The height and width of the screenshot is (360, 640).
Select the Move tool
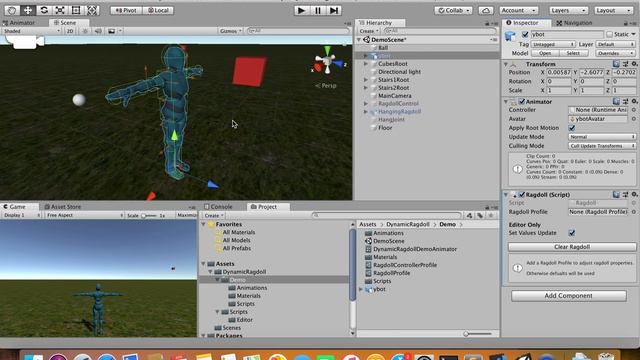[x=28, y=10]
